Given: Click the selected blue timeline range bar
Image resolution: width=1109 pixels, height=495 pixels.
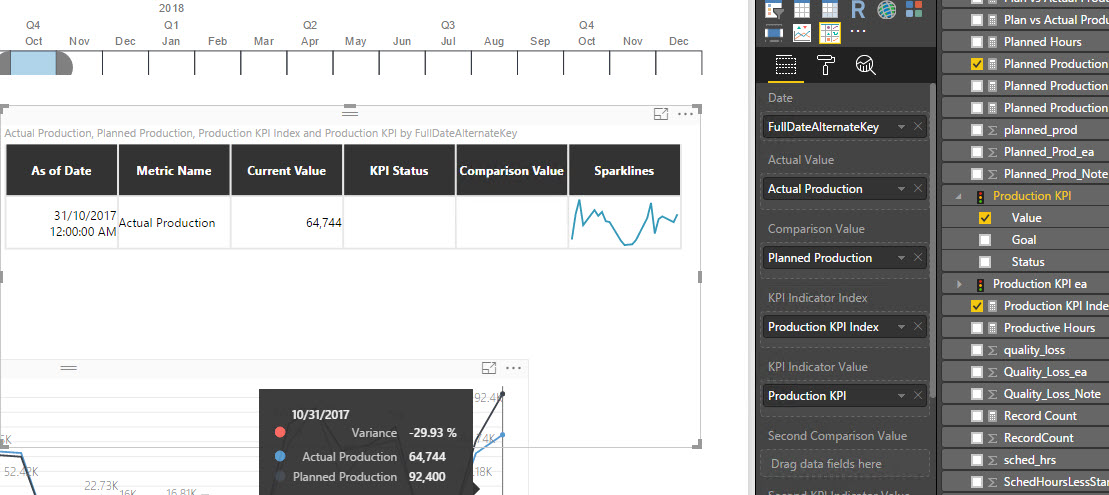Looking at the screenshot, I should (x=33, y=63).
